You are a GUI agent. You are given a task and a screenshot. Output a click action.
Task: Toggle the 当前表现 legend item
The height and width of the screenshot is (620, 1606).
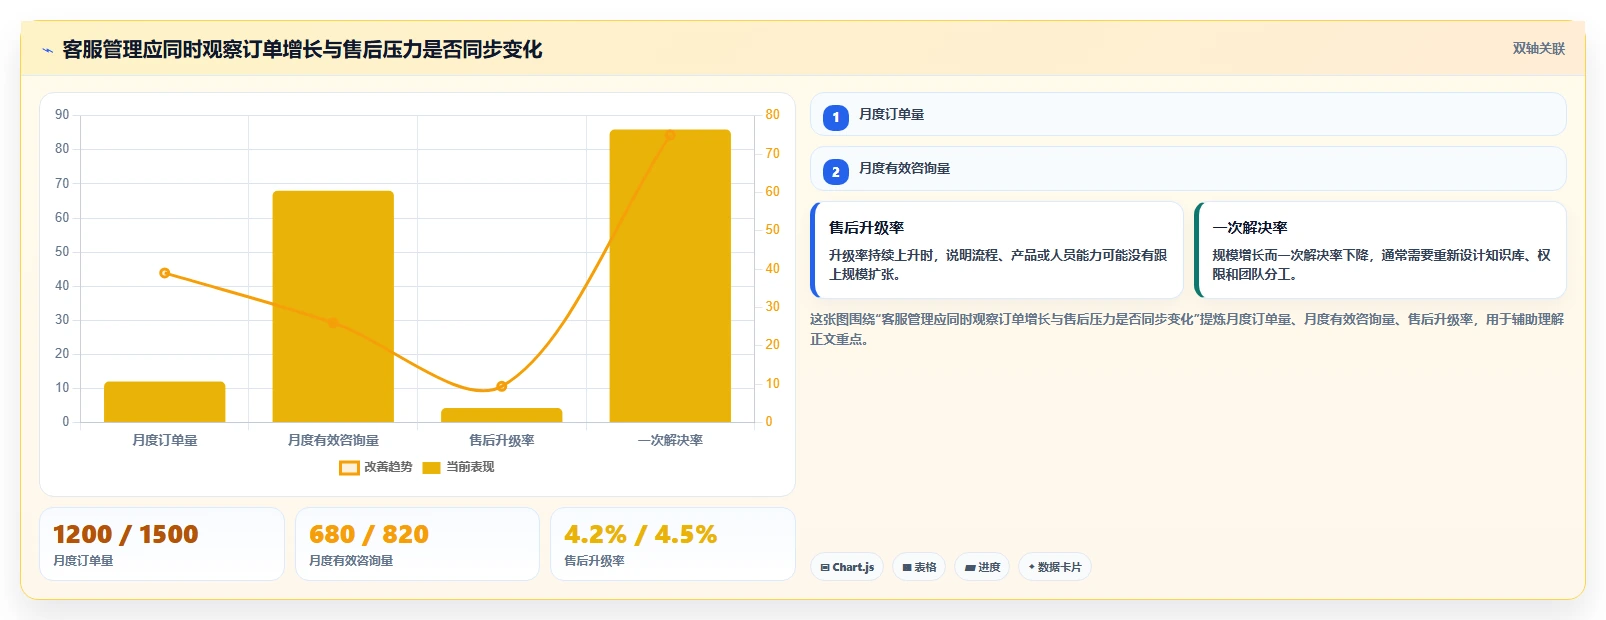[x=458, y=467]
